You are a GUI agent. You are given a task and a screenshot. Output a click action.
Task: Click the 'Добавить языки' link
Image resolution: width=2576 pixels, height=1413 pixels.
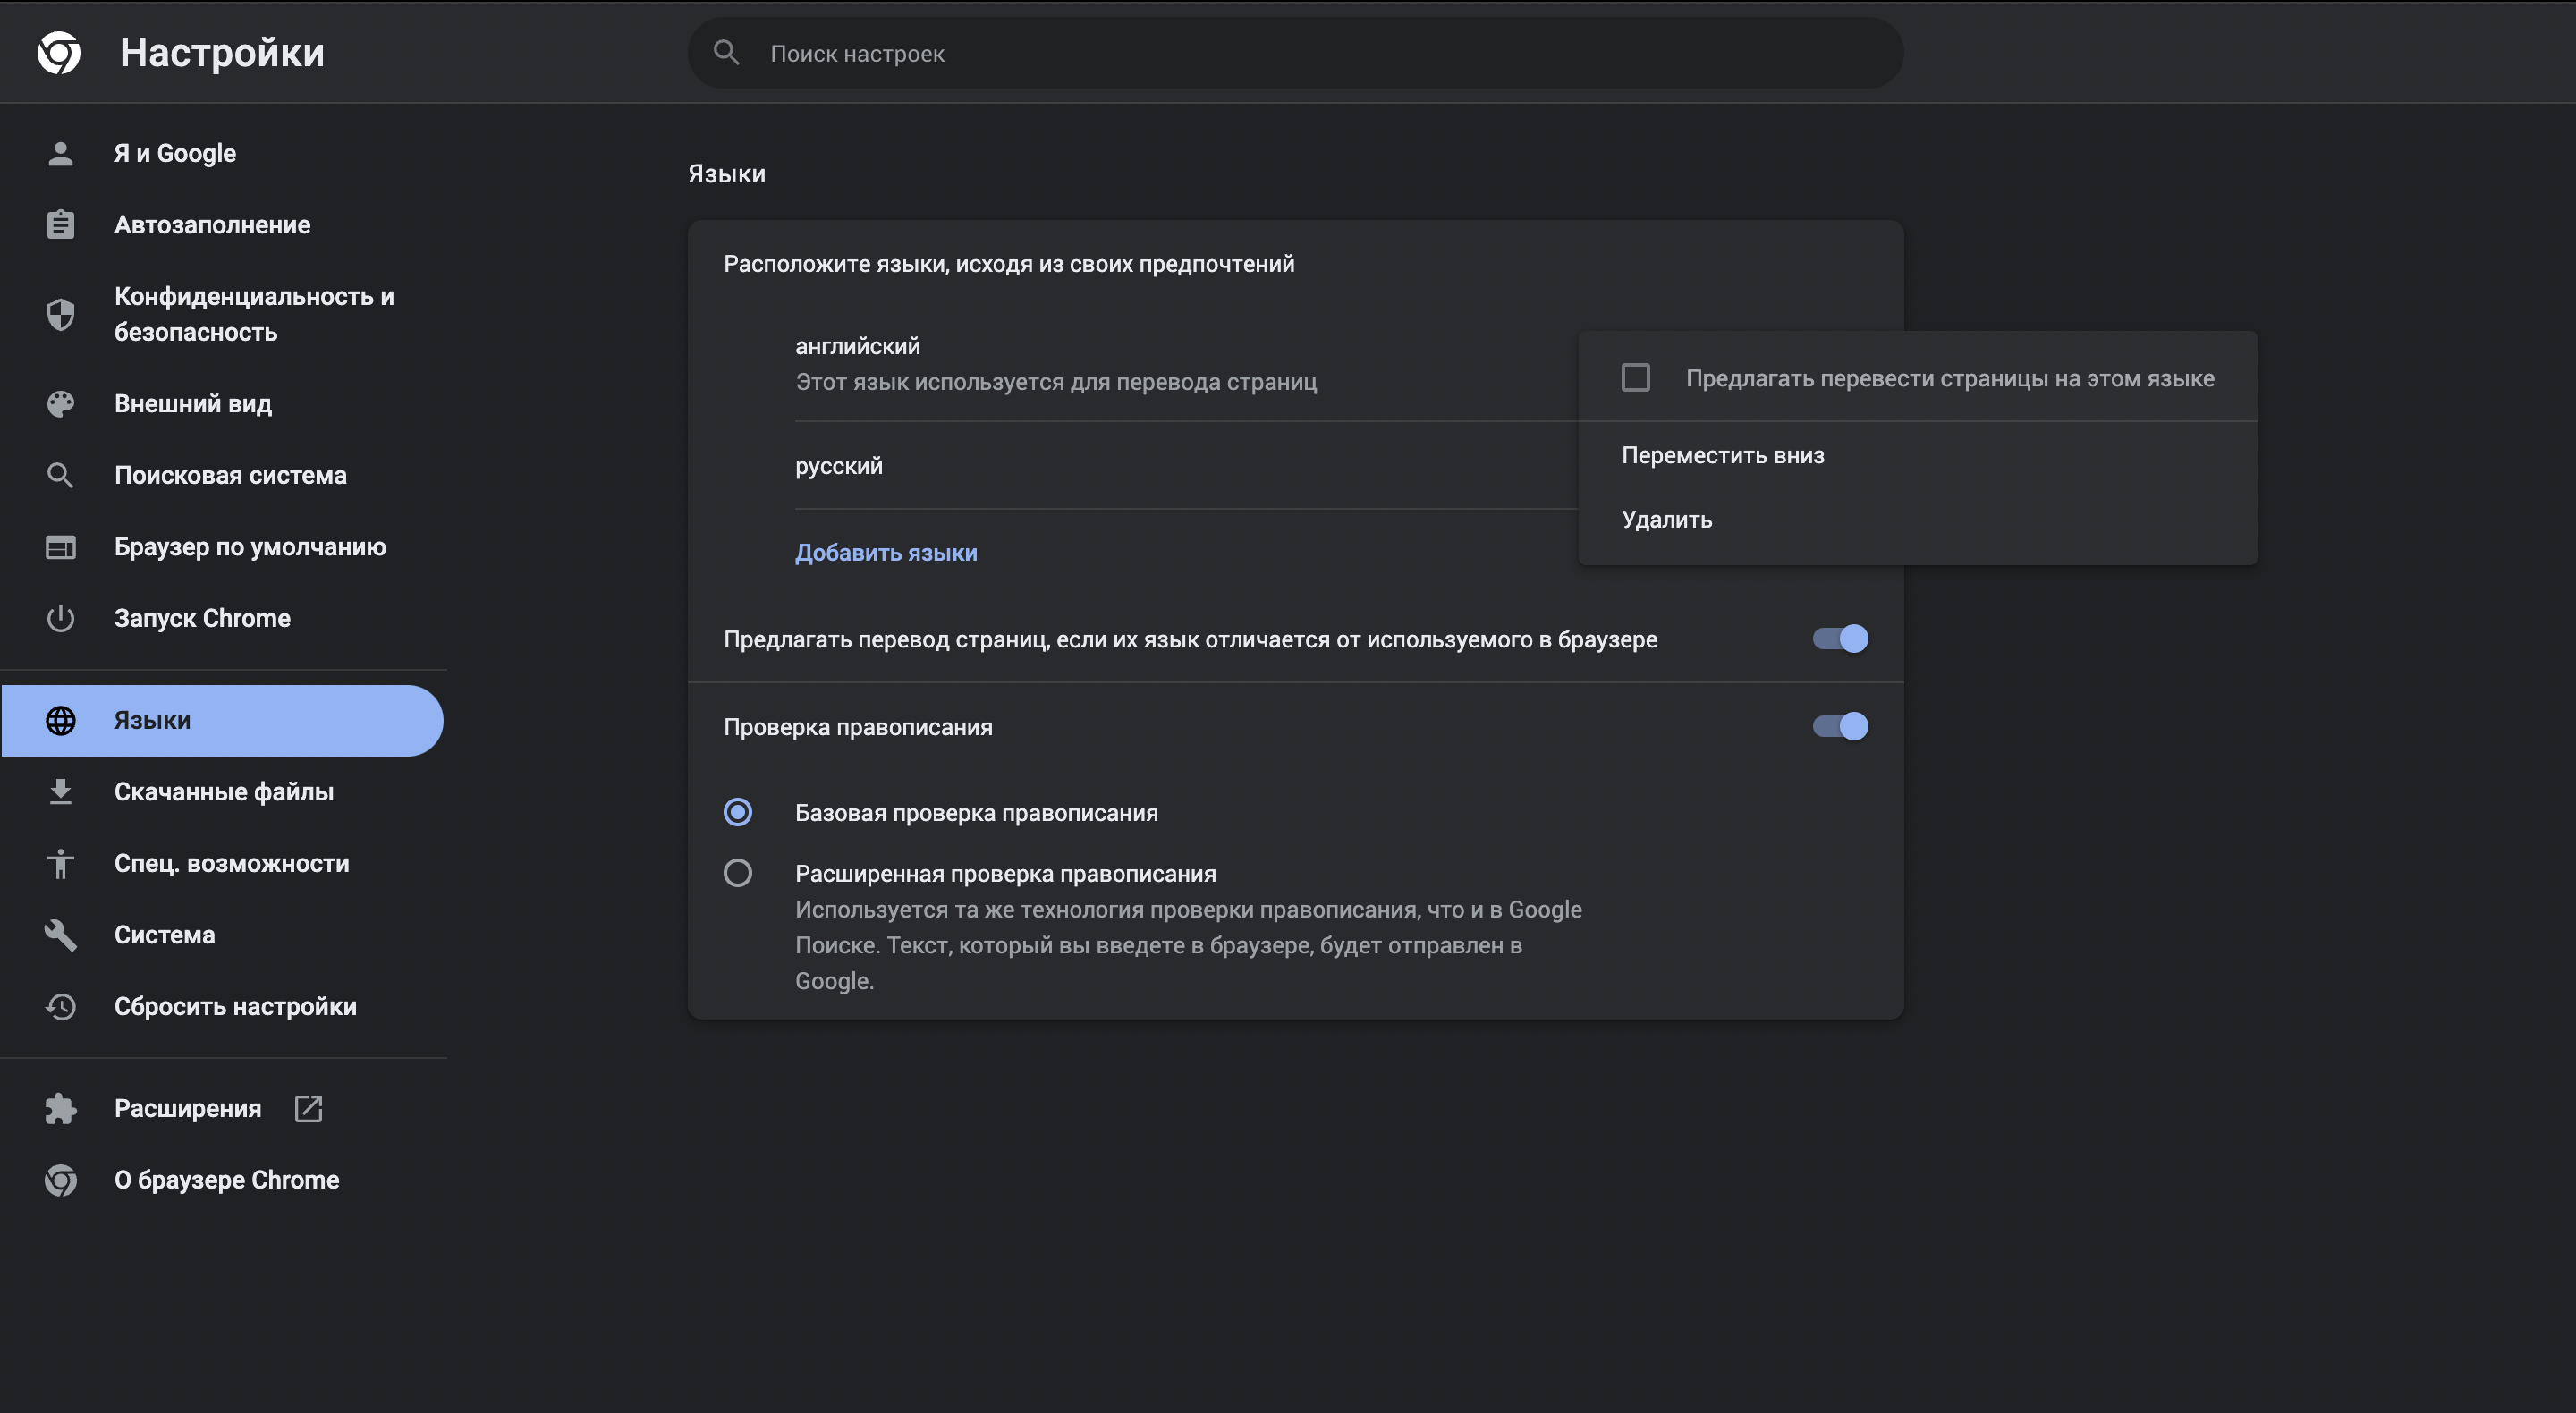pyautogui.click(x=886, y=552)
